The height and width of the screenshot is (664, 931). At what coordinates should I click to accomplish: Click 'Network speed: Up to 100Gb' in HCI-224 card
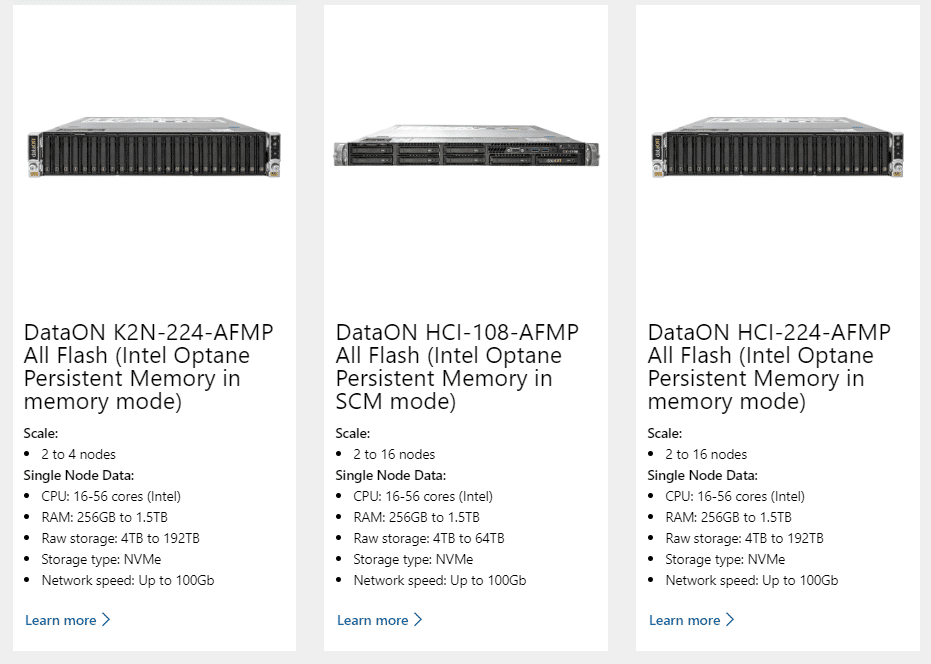752,580
